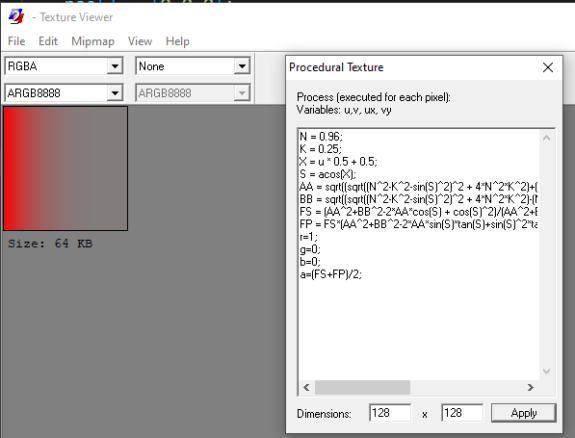Click the code box scroll-down arrow
The image size is (575, 438).
coord(546,371)
